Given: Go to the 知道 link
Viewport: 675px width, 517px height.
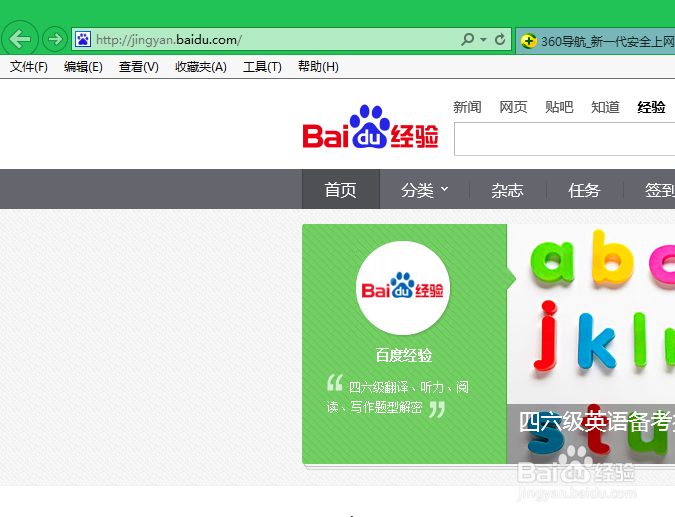Looking at the screenshot, I should (x=605, y=107).
